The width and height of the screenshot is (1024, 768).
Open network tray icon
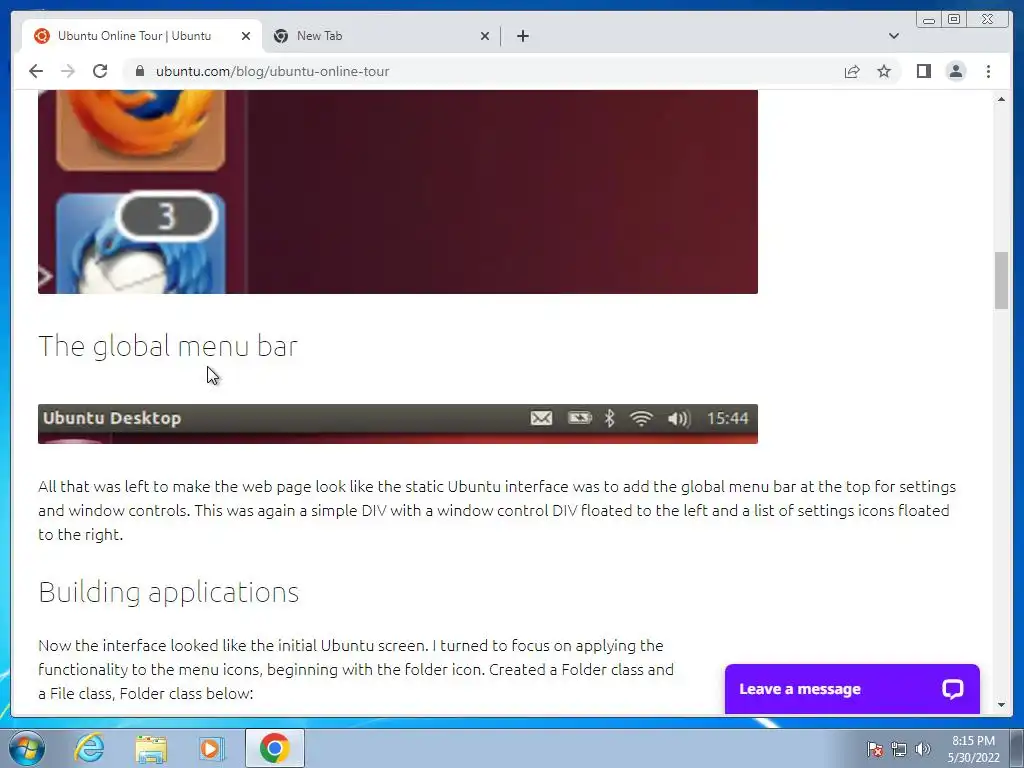[899, 749]
